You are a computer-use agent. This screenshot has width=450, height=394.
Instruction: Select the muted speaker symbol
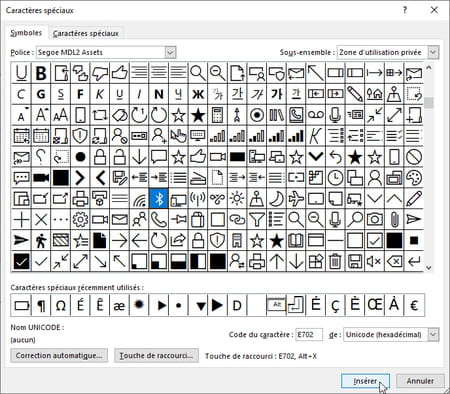(x=375, y=262)
